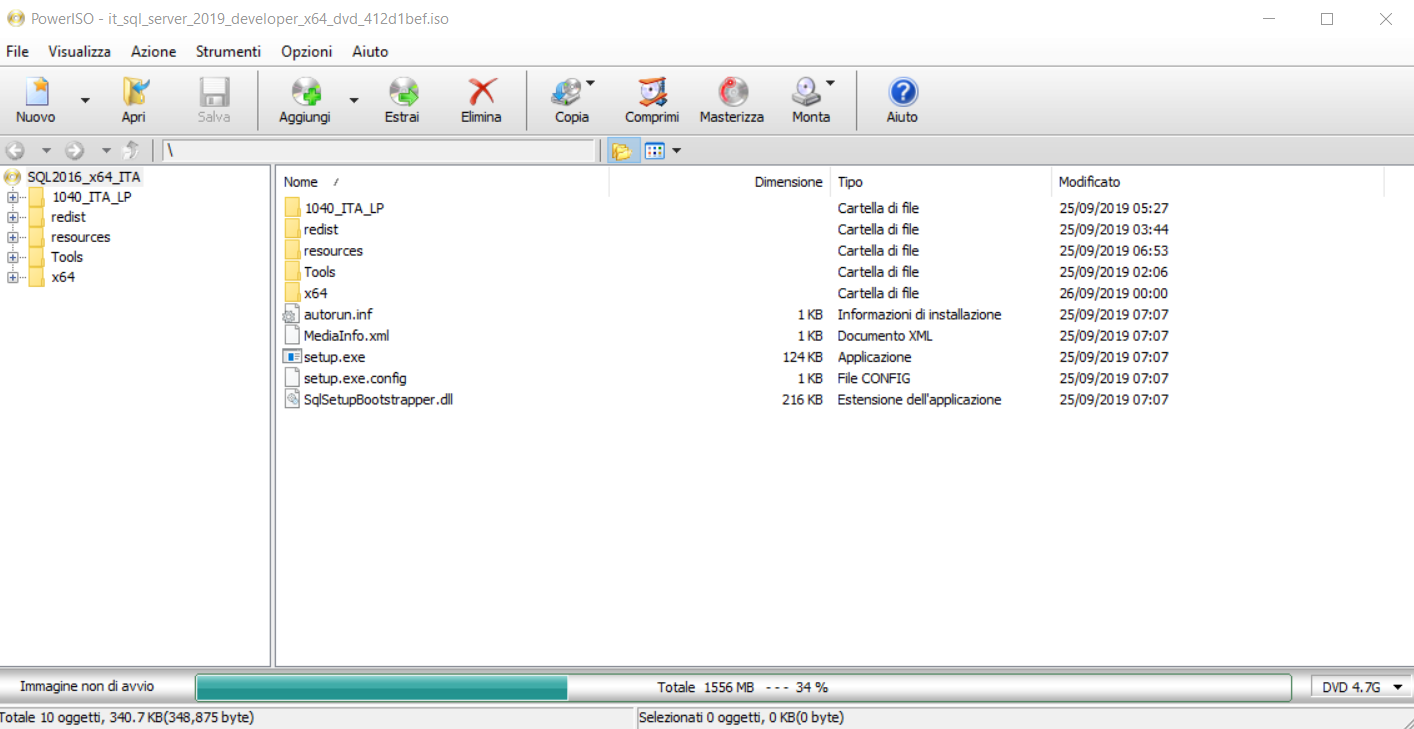Open the DVD 4.7G media dropdown

click(1361, 687)
